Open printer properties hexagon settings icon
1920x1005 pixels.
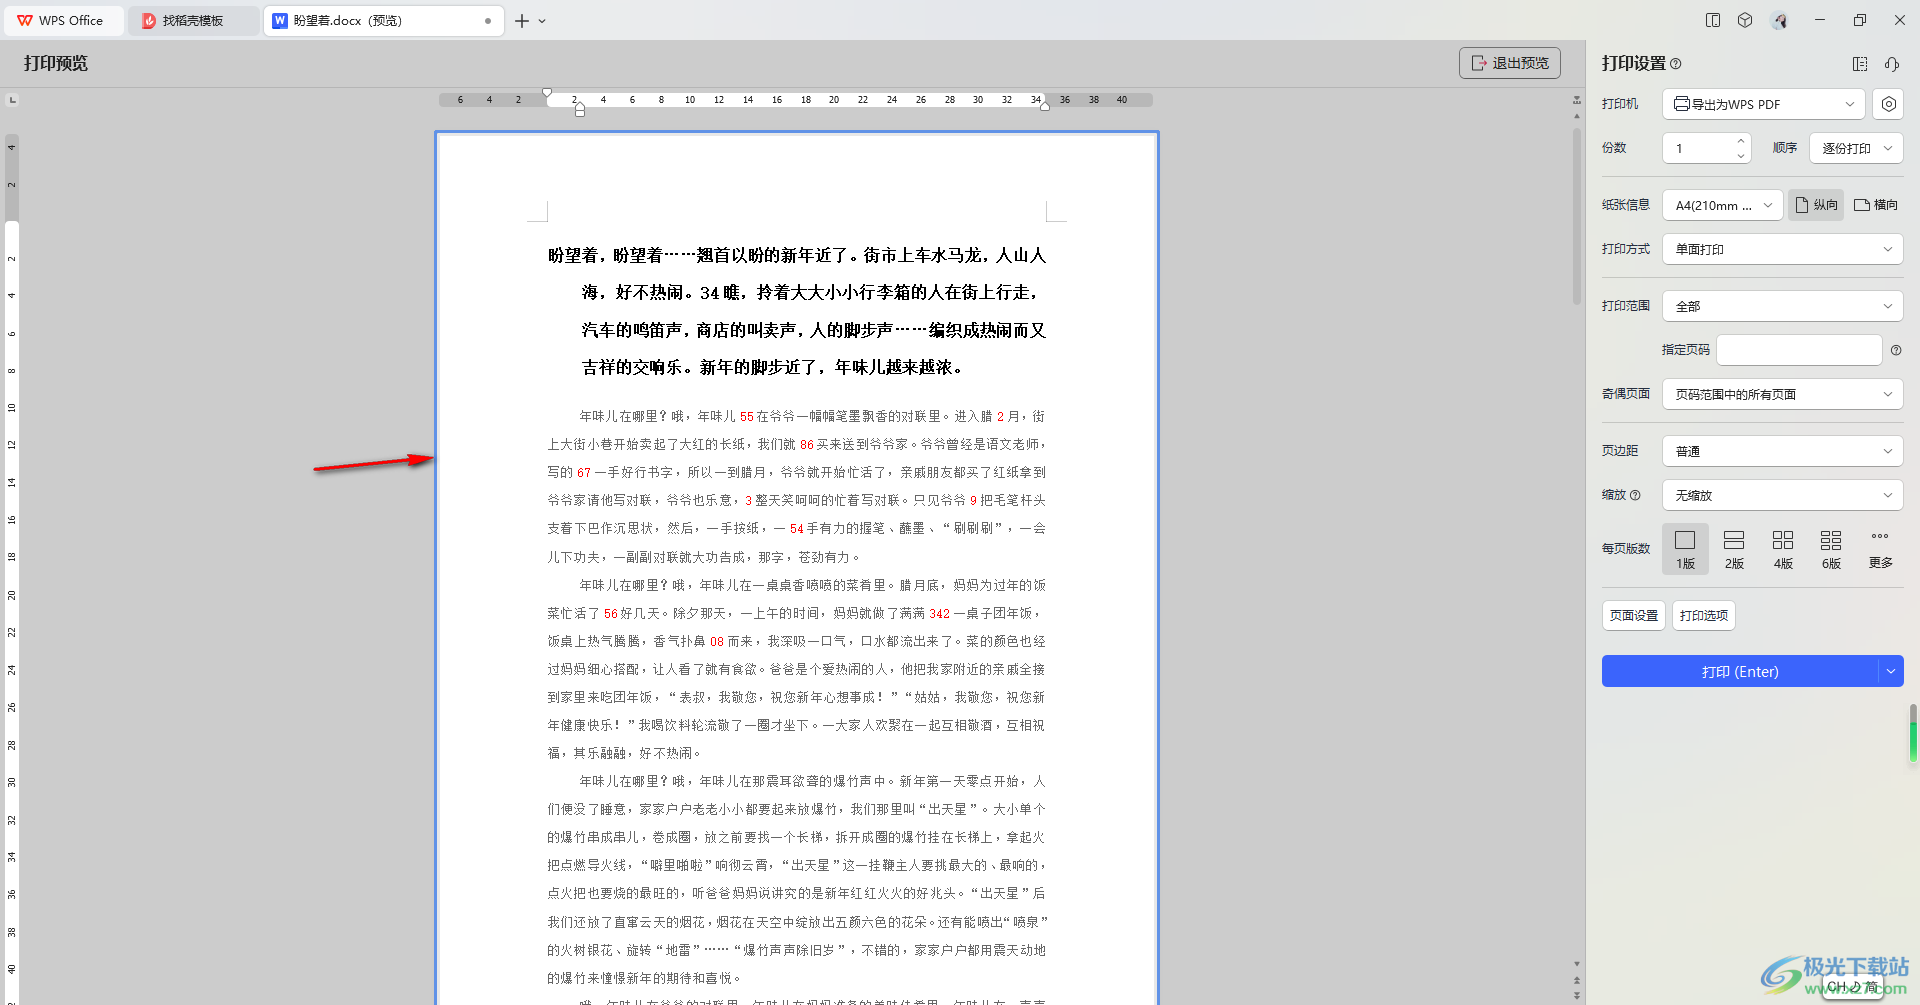(x=1888, y=104)
